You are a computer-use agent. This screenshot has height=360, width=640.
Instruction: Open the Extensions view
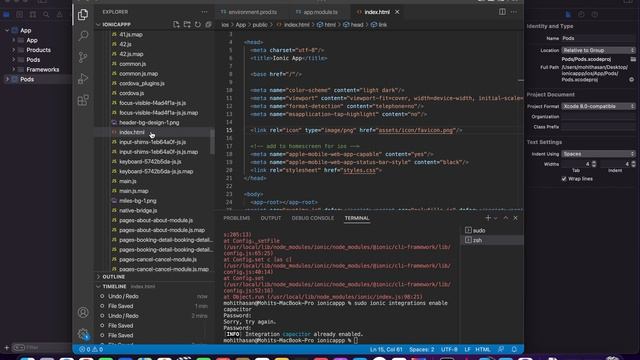(x=83, y=100)
